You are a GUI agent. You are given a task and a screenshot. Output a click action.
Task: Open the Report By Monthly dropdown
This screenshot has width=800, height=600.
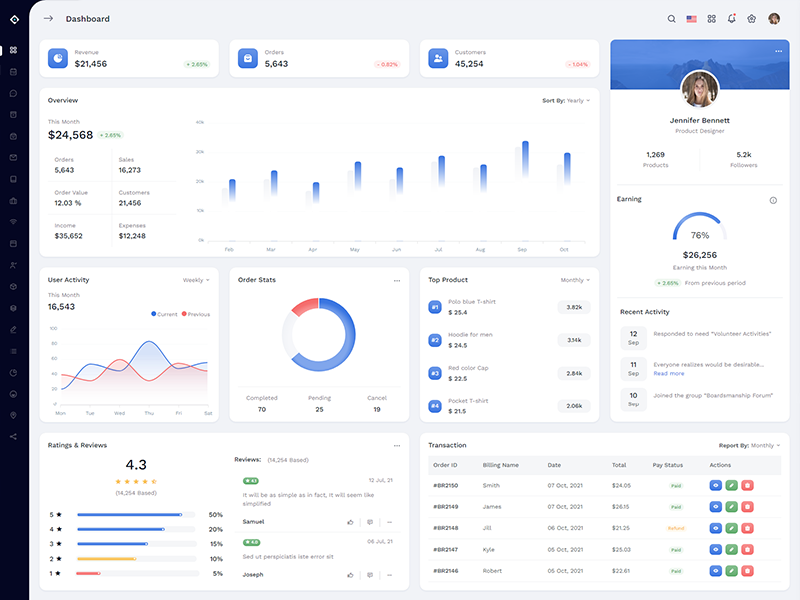coord(750,445)
